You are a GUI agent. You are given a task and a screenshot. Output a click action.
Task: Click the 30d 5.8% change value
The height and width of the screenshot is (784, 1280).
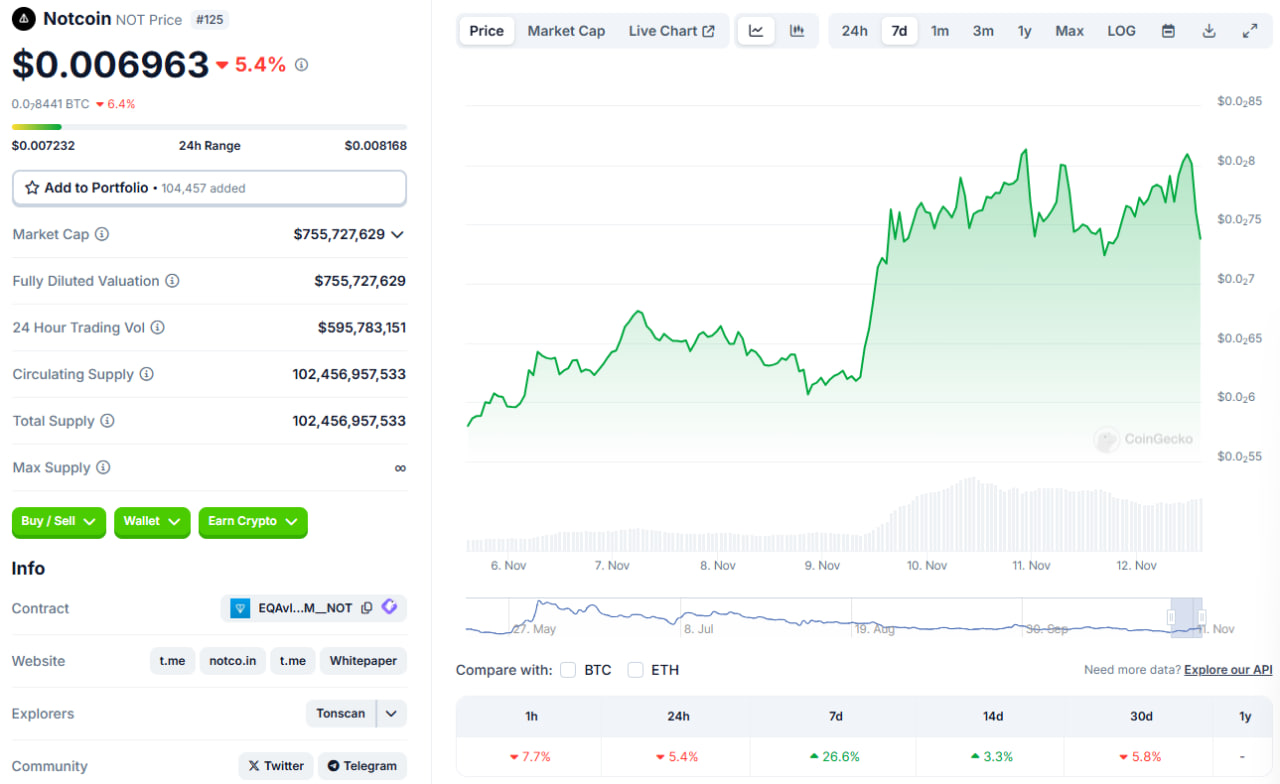(1141, 757)
